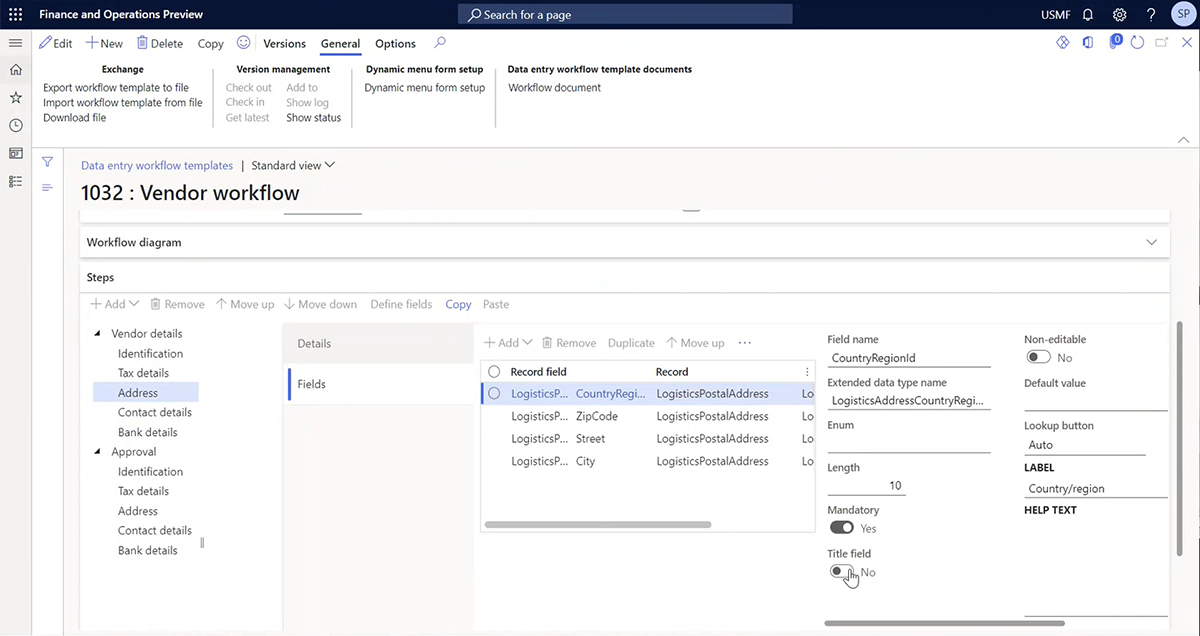
Task: Open the Settings gear
Action: pos(1119,14)
